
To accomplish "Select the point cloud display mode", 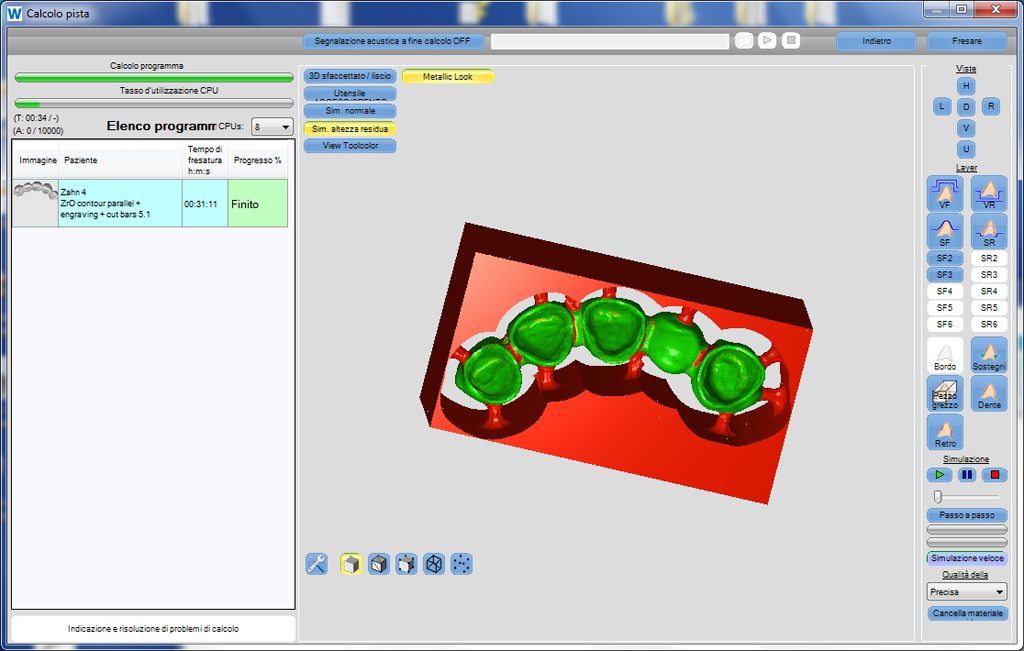I will [x=461, y=564].
